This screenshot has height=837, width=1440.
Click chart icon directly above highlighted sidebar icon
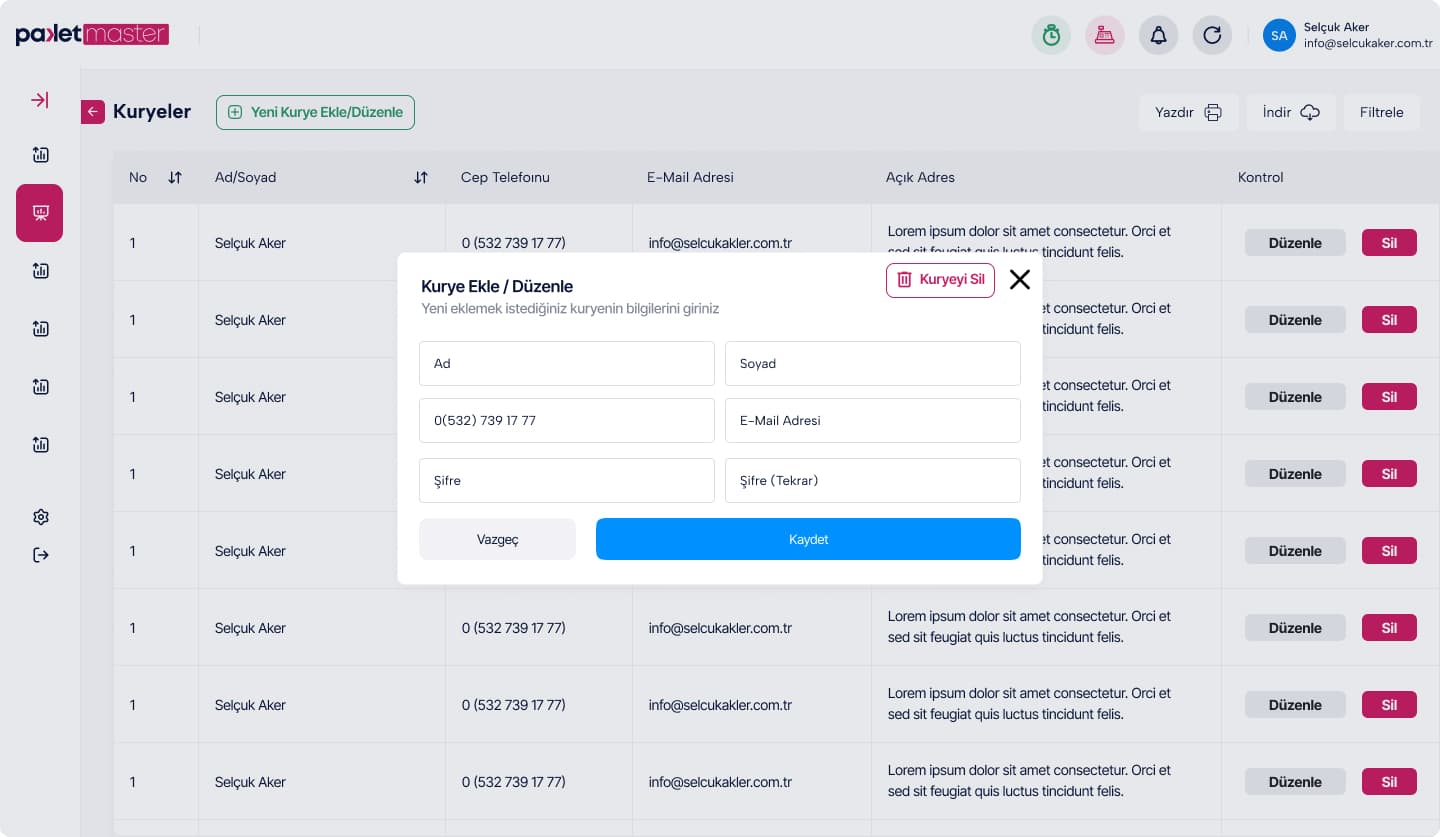(40, 154)
